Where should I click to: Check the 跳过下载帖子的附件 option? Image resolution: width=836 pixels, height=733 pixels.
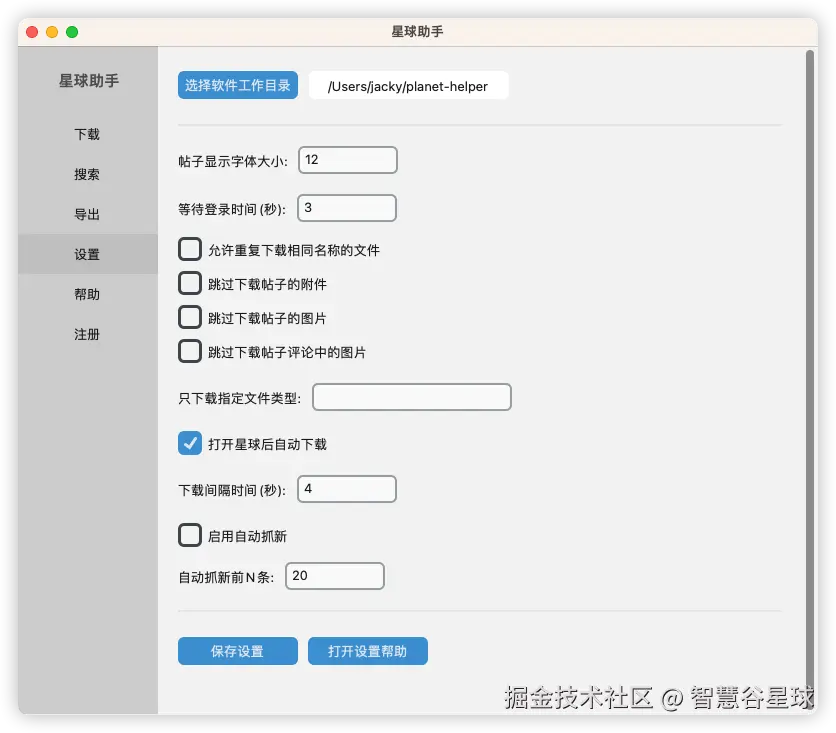point(190,283)
